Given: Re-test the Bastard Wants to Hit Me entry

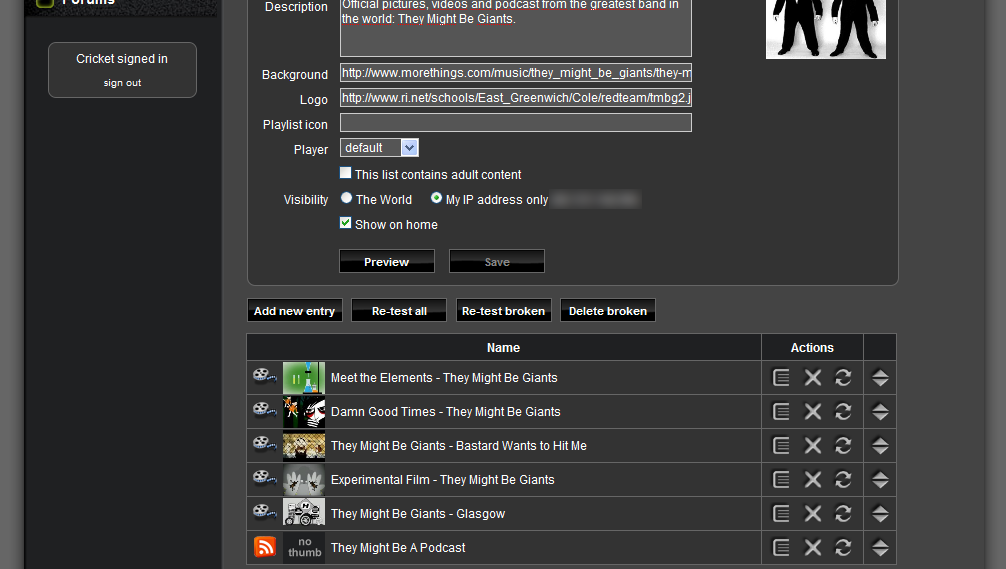Looking at the screenshot, I should [x=843, y=446].
